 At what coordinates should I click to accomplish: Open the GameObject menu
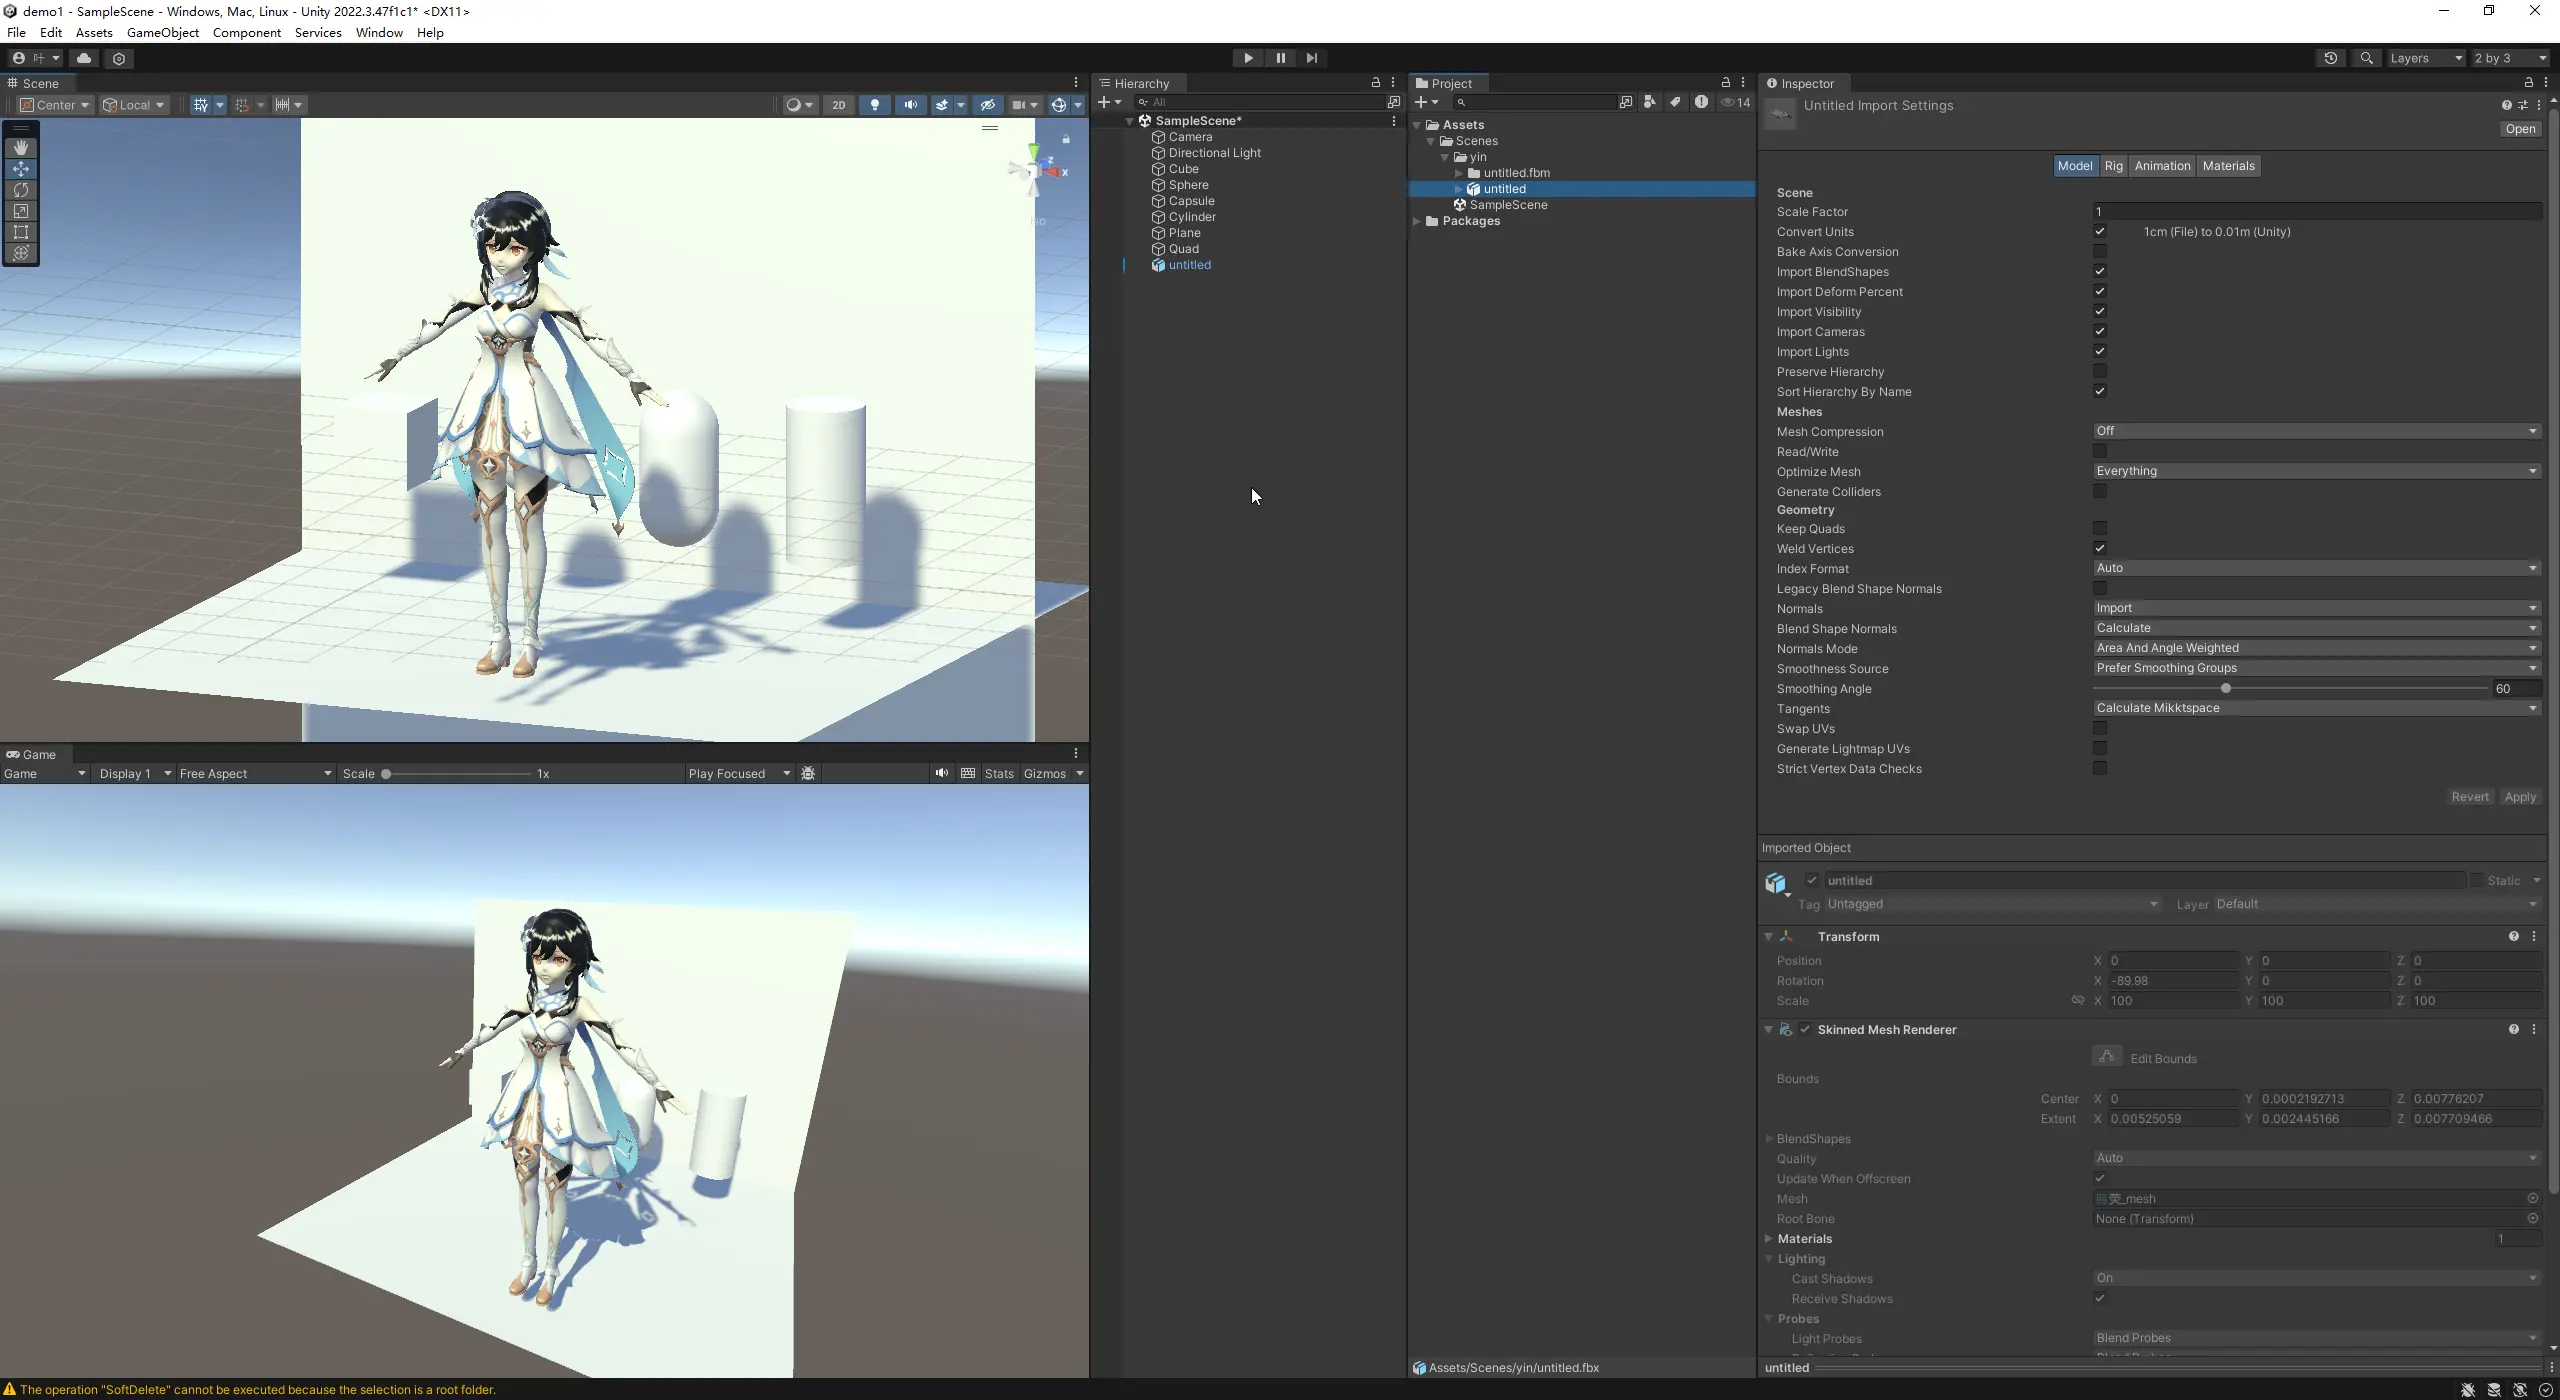click(163, 33)
